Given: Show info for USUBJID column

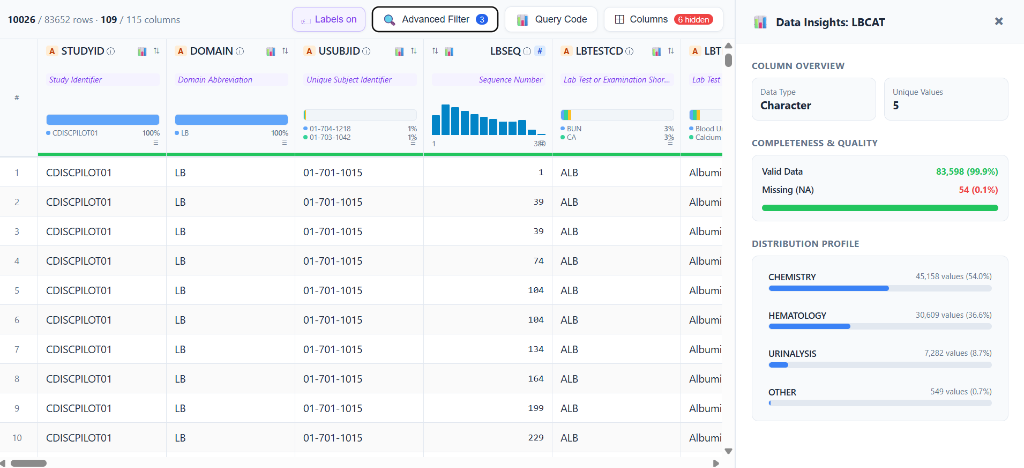Looking at the screenshot, I should (366, 51).
